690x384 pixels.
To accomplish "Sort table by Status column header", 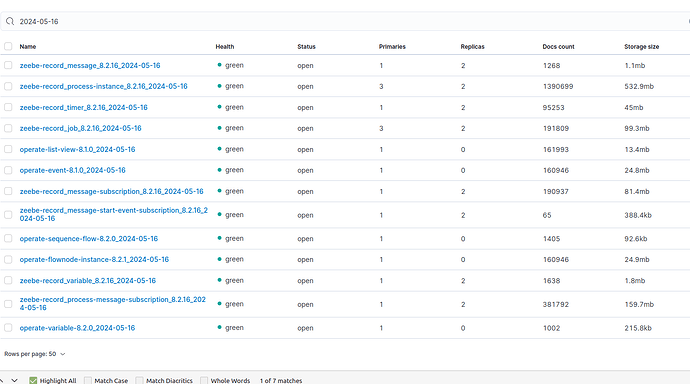I will [306, 47].
